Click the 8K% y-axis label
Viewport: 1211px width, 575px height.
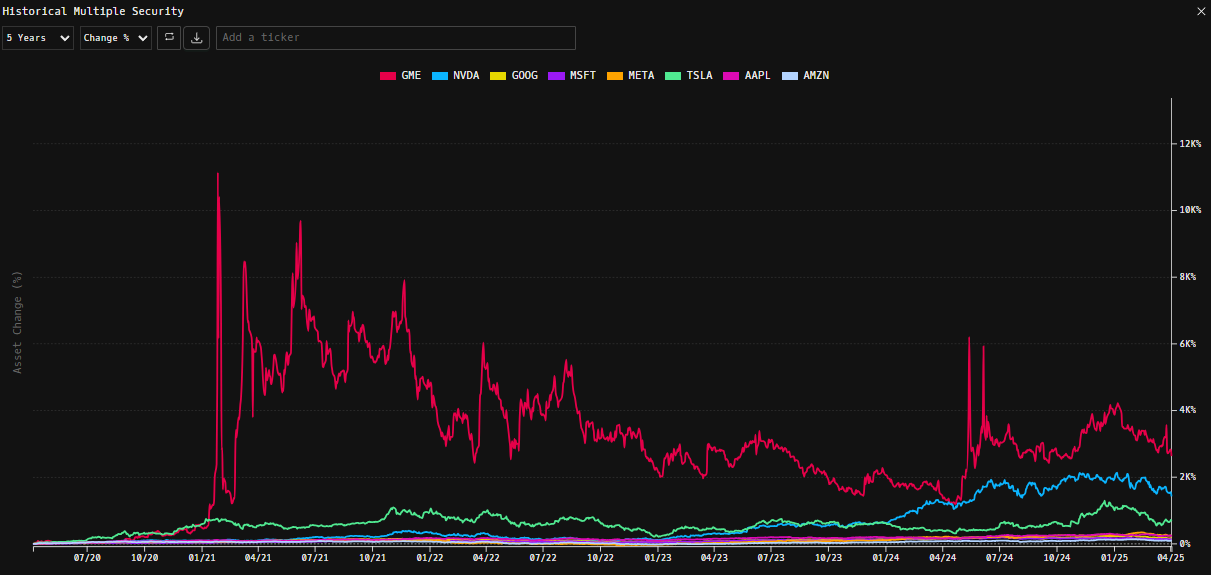[1188, 277]
